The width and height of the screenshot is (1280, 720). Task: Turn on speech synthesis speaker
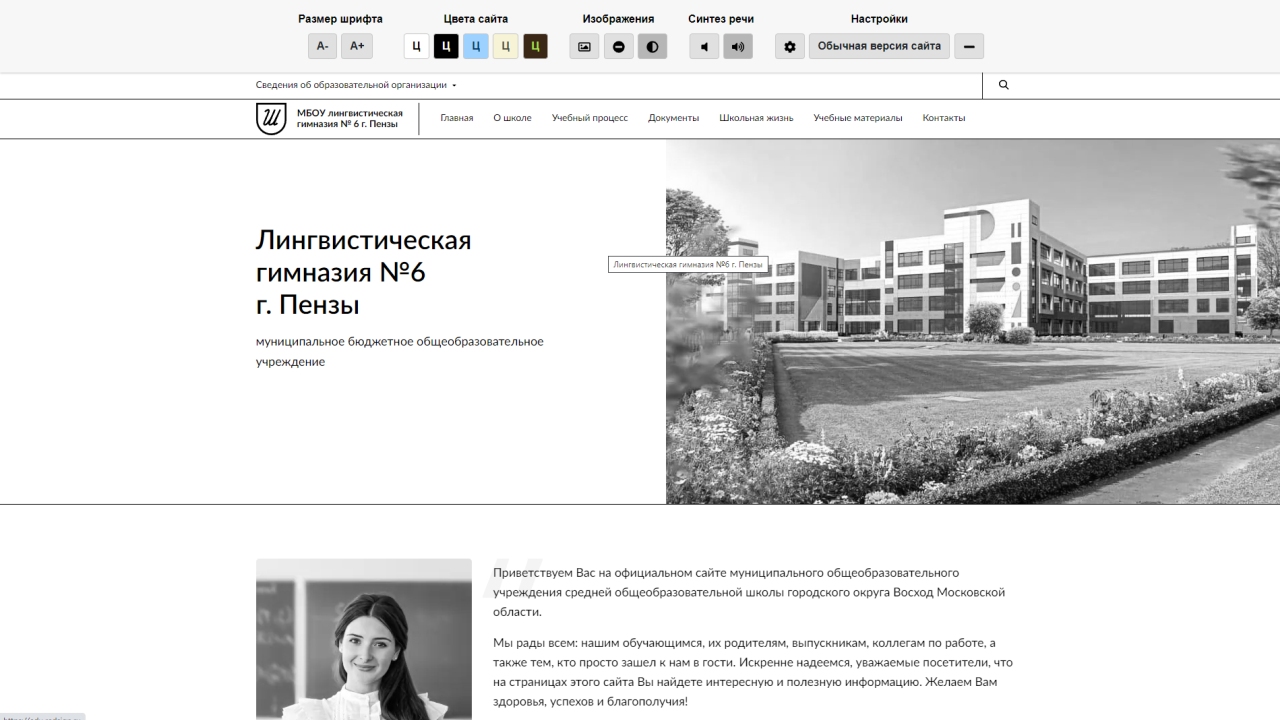pos(738,46)
